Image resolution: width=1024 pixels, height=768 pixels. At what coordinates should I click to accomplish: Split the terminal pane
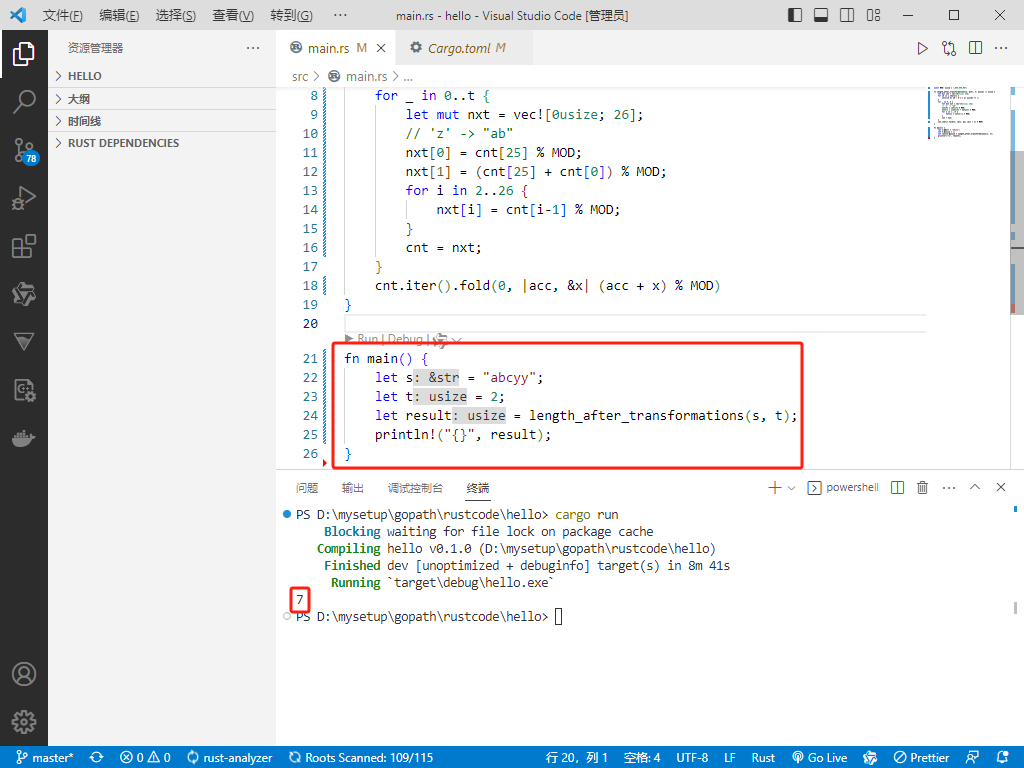coord(897,488)
